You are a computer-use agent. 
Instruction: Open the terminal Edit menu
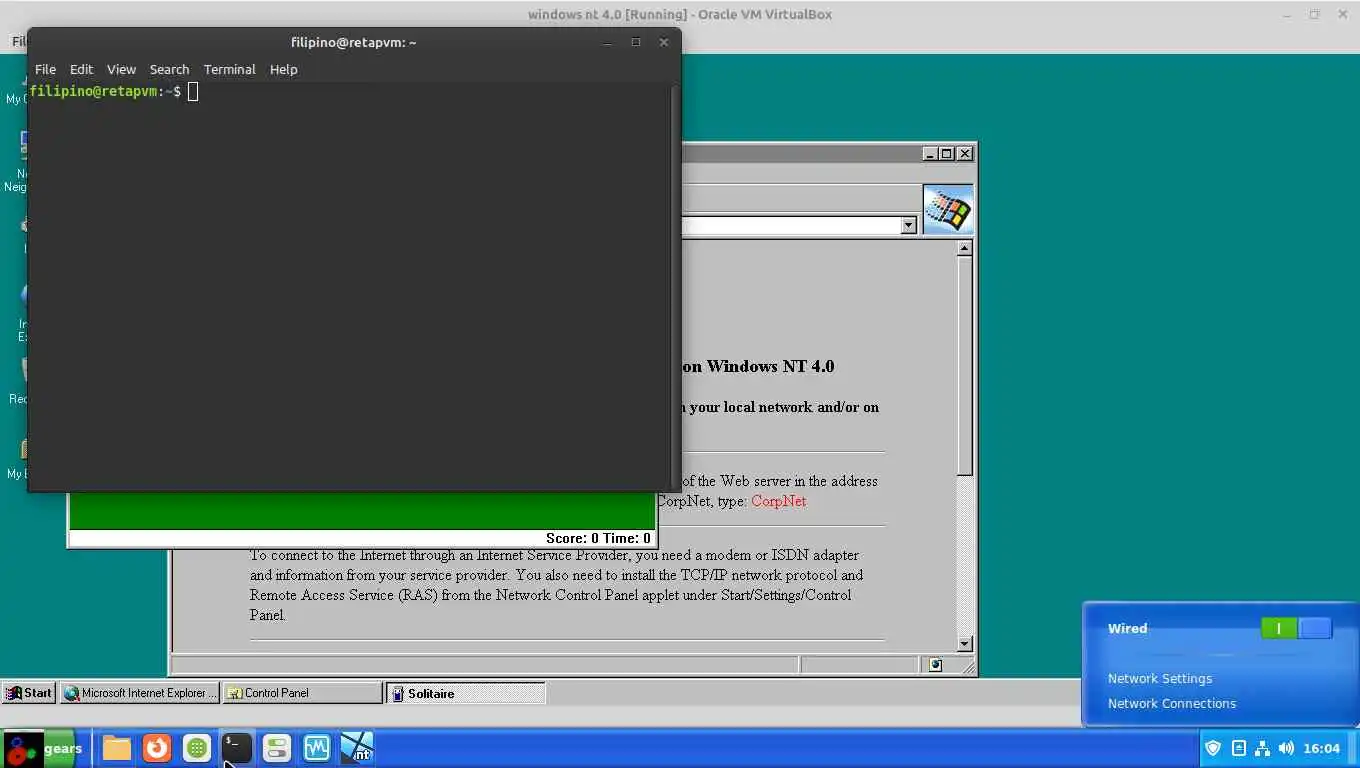[81, 69]
